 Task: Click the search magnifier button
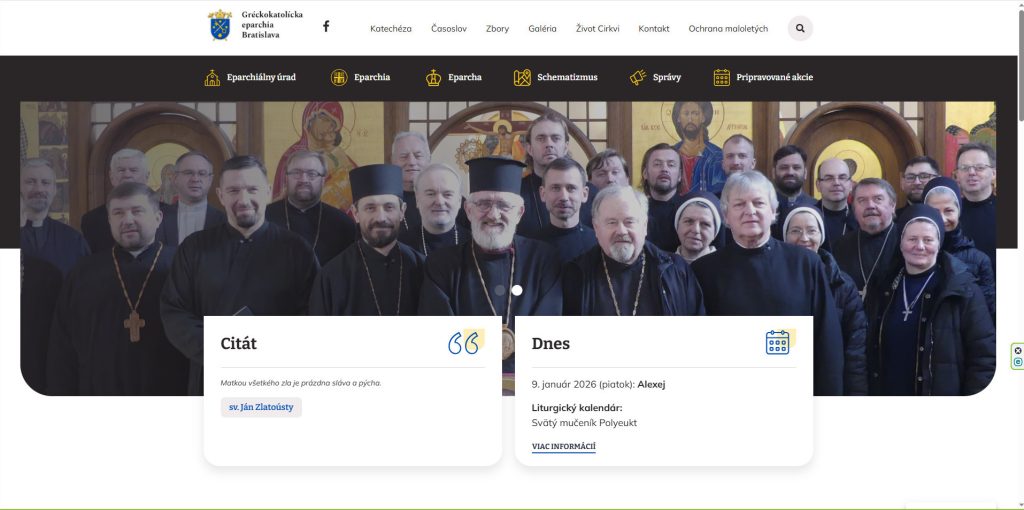pos(800,28)
